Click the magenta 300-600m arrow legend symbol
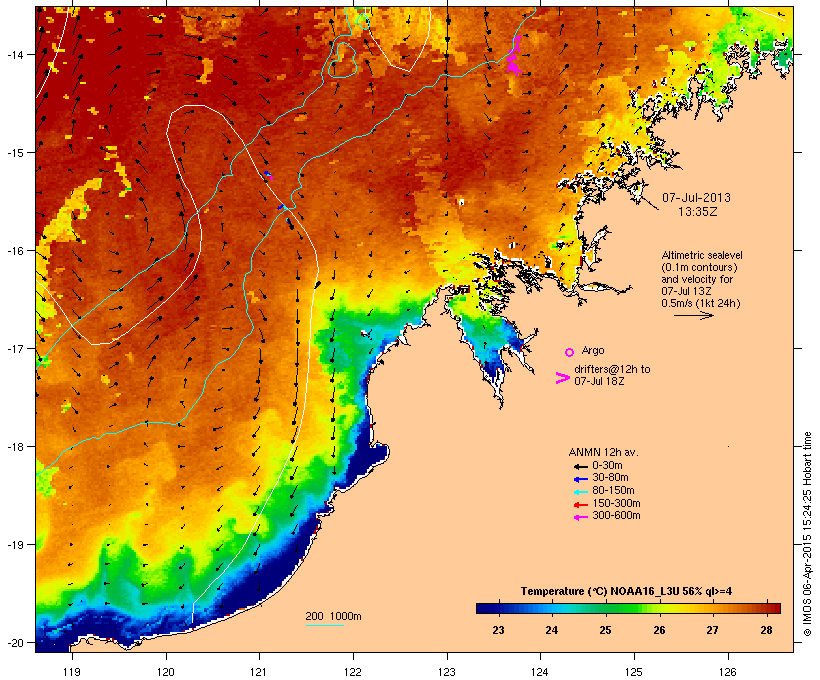 [x=580, y=517]
